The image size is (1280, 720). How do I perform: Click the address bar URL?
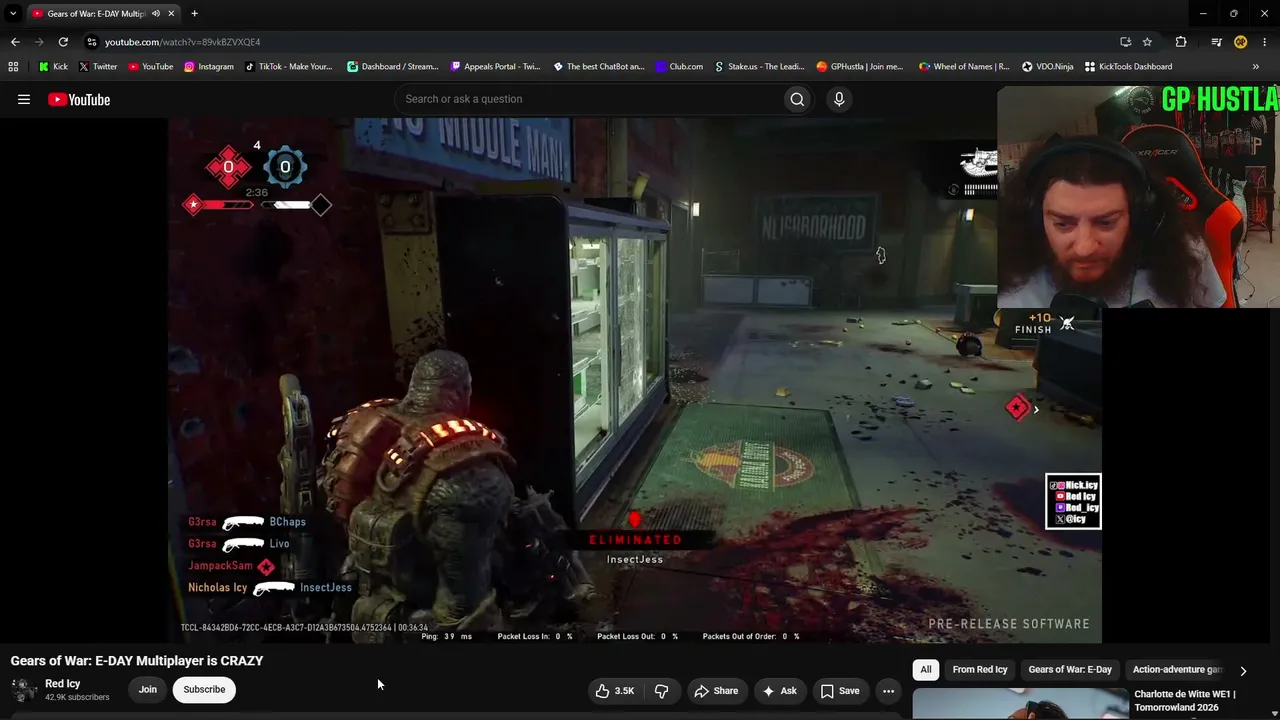pos(182,42)
